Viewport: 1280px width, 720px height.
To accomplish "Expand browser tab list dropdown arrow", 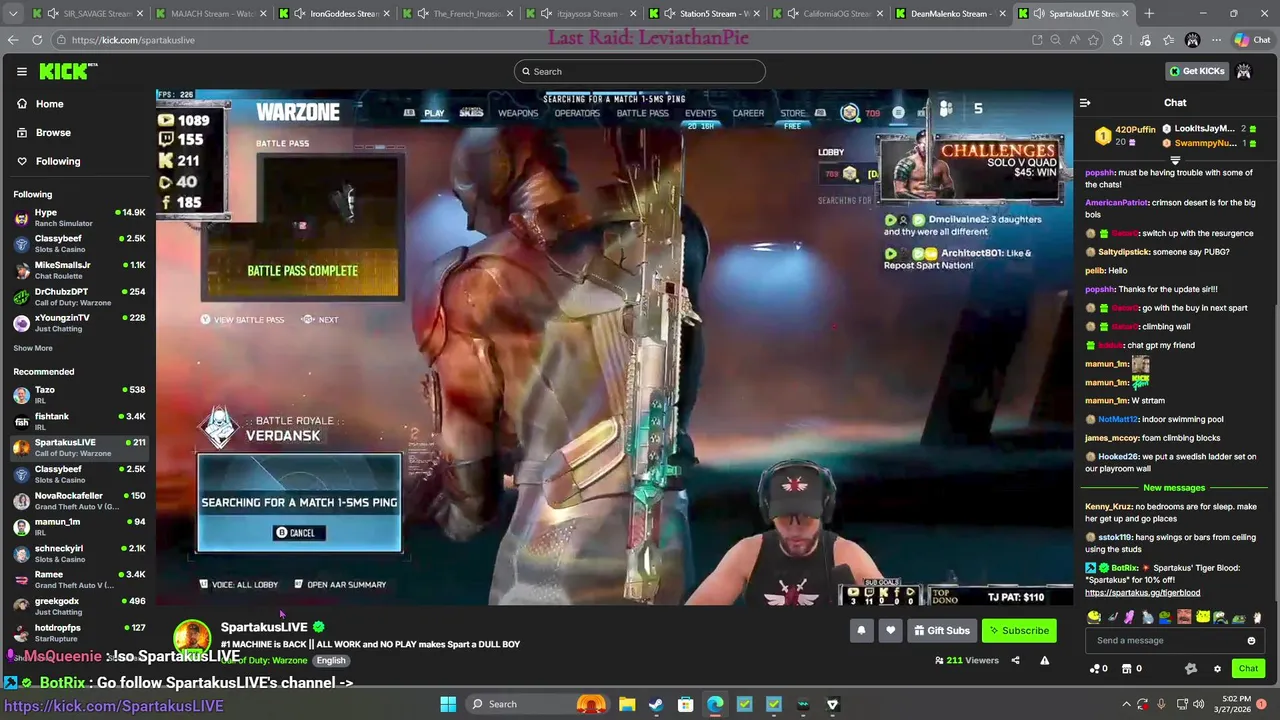I will tap(11, 14).
